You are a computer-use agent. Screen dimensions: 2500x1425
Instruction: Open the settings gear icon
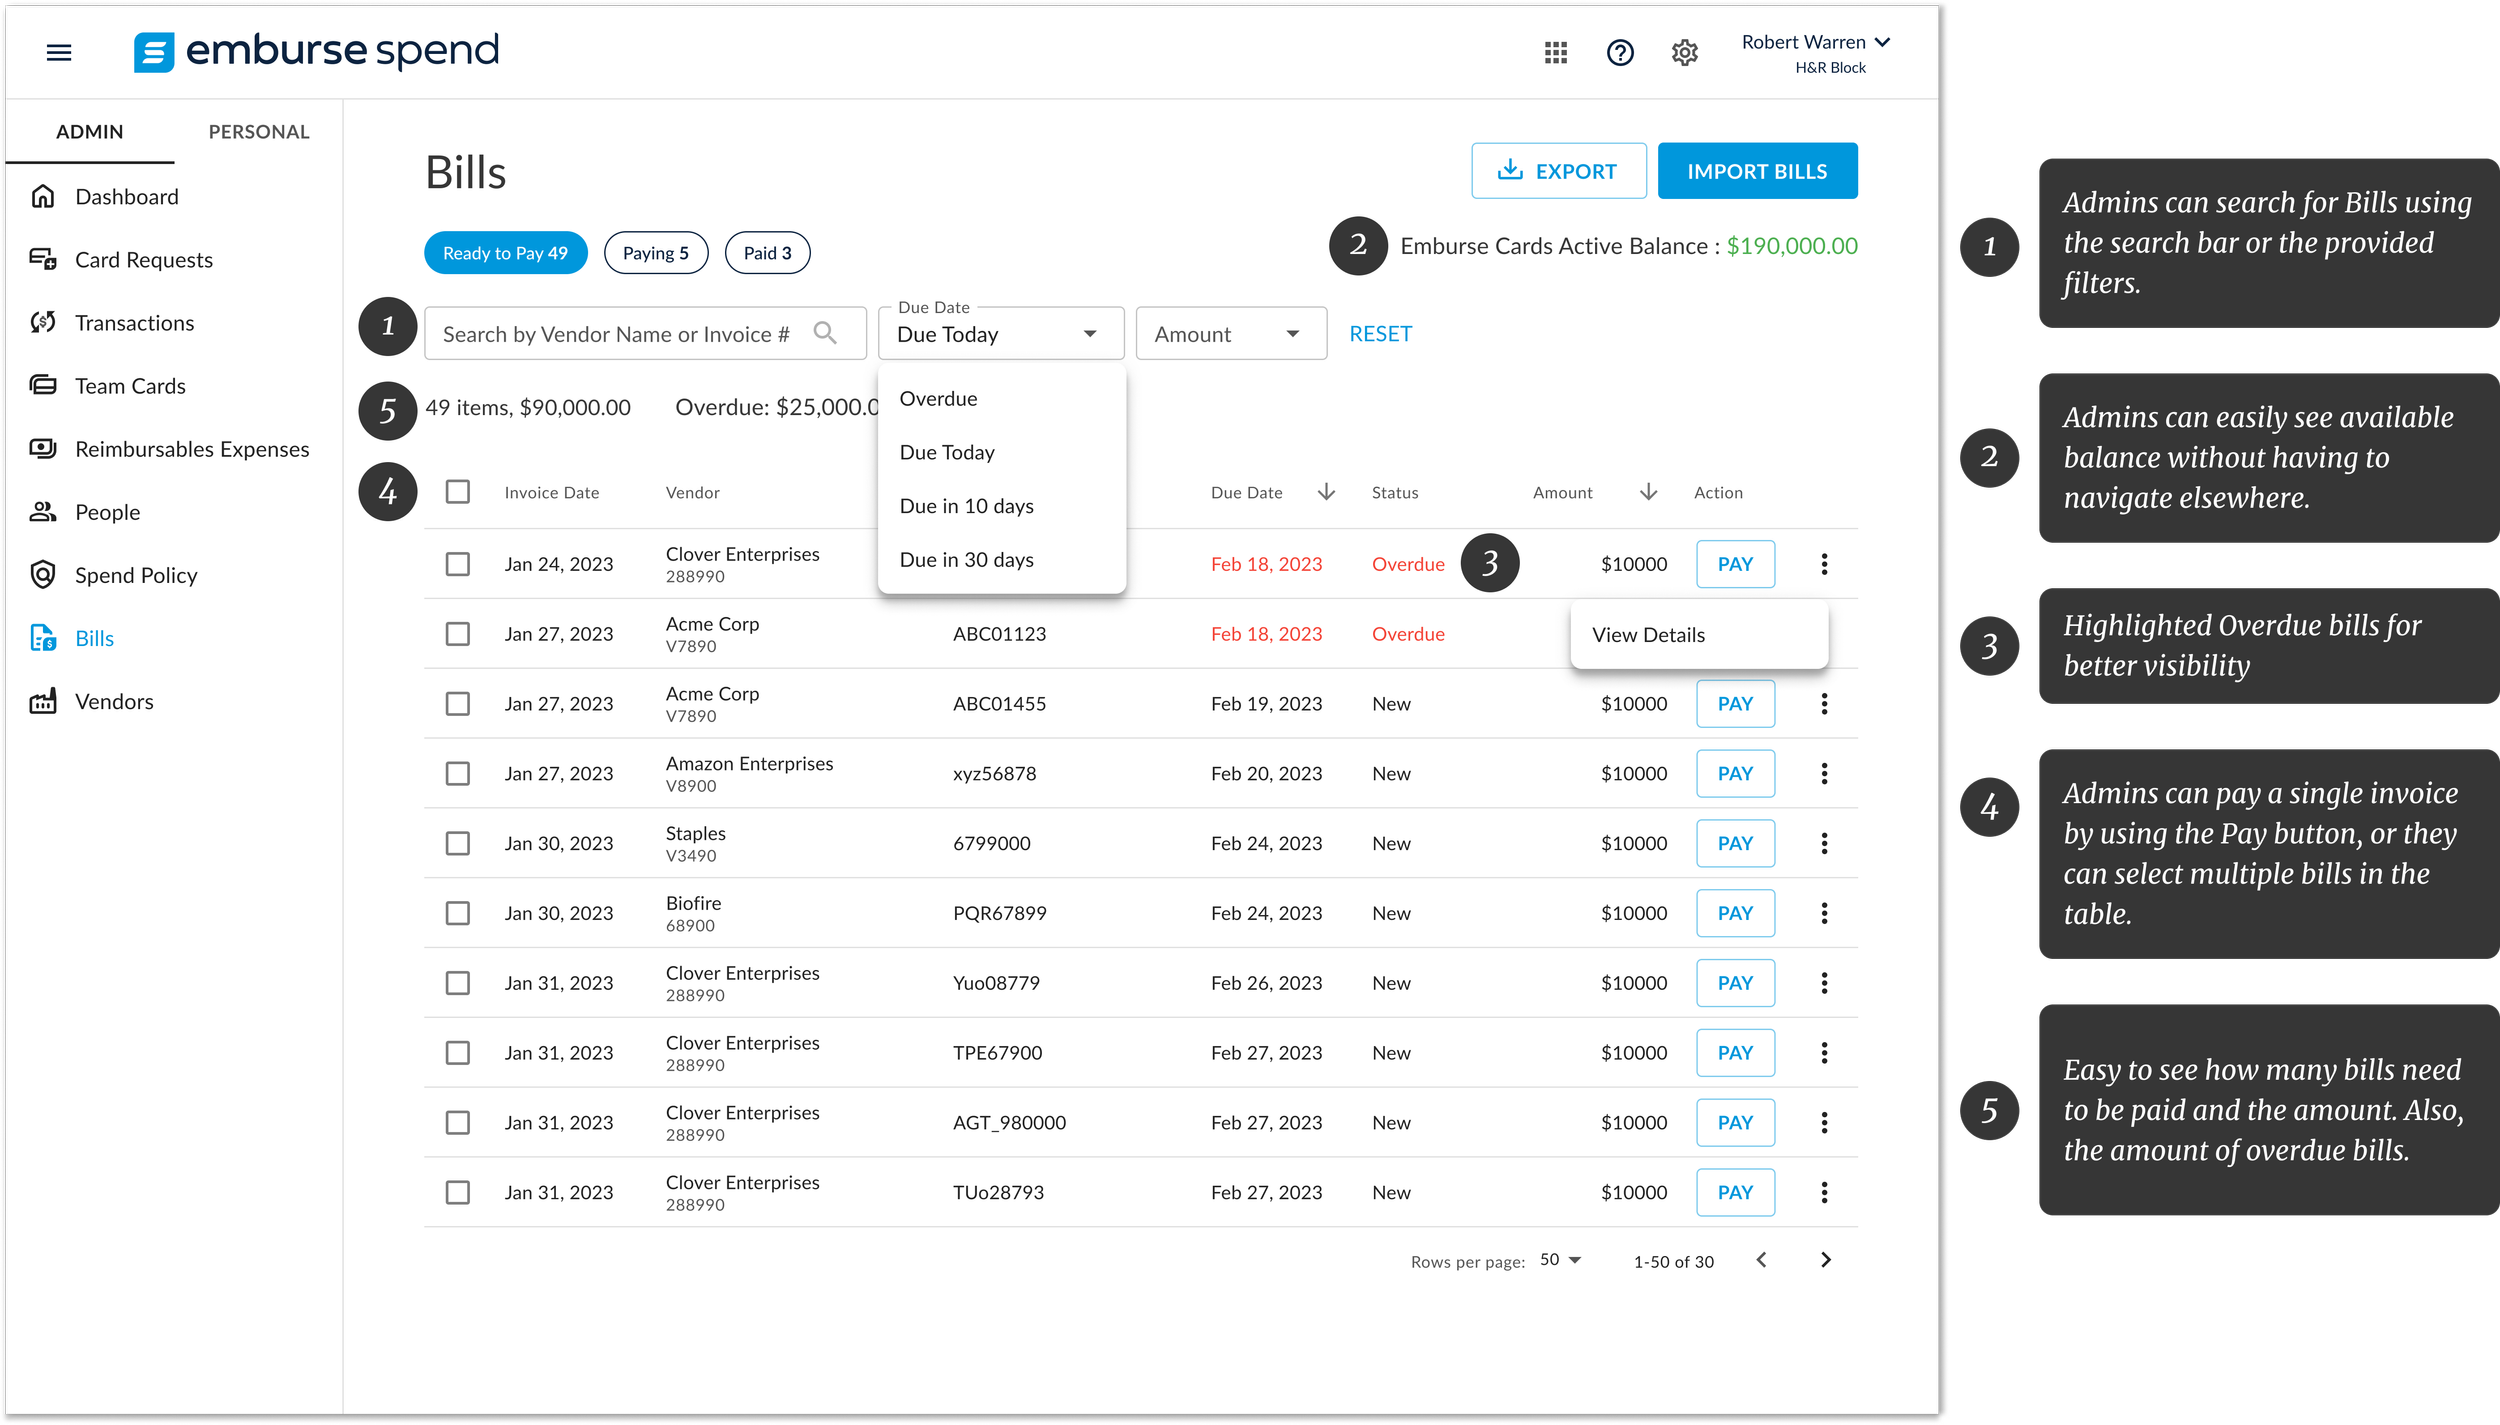click(x=1684, y=52)
